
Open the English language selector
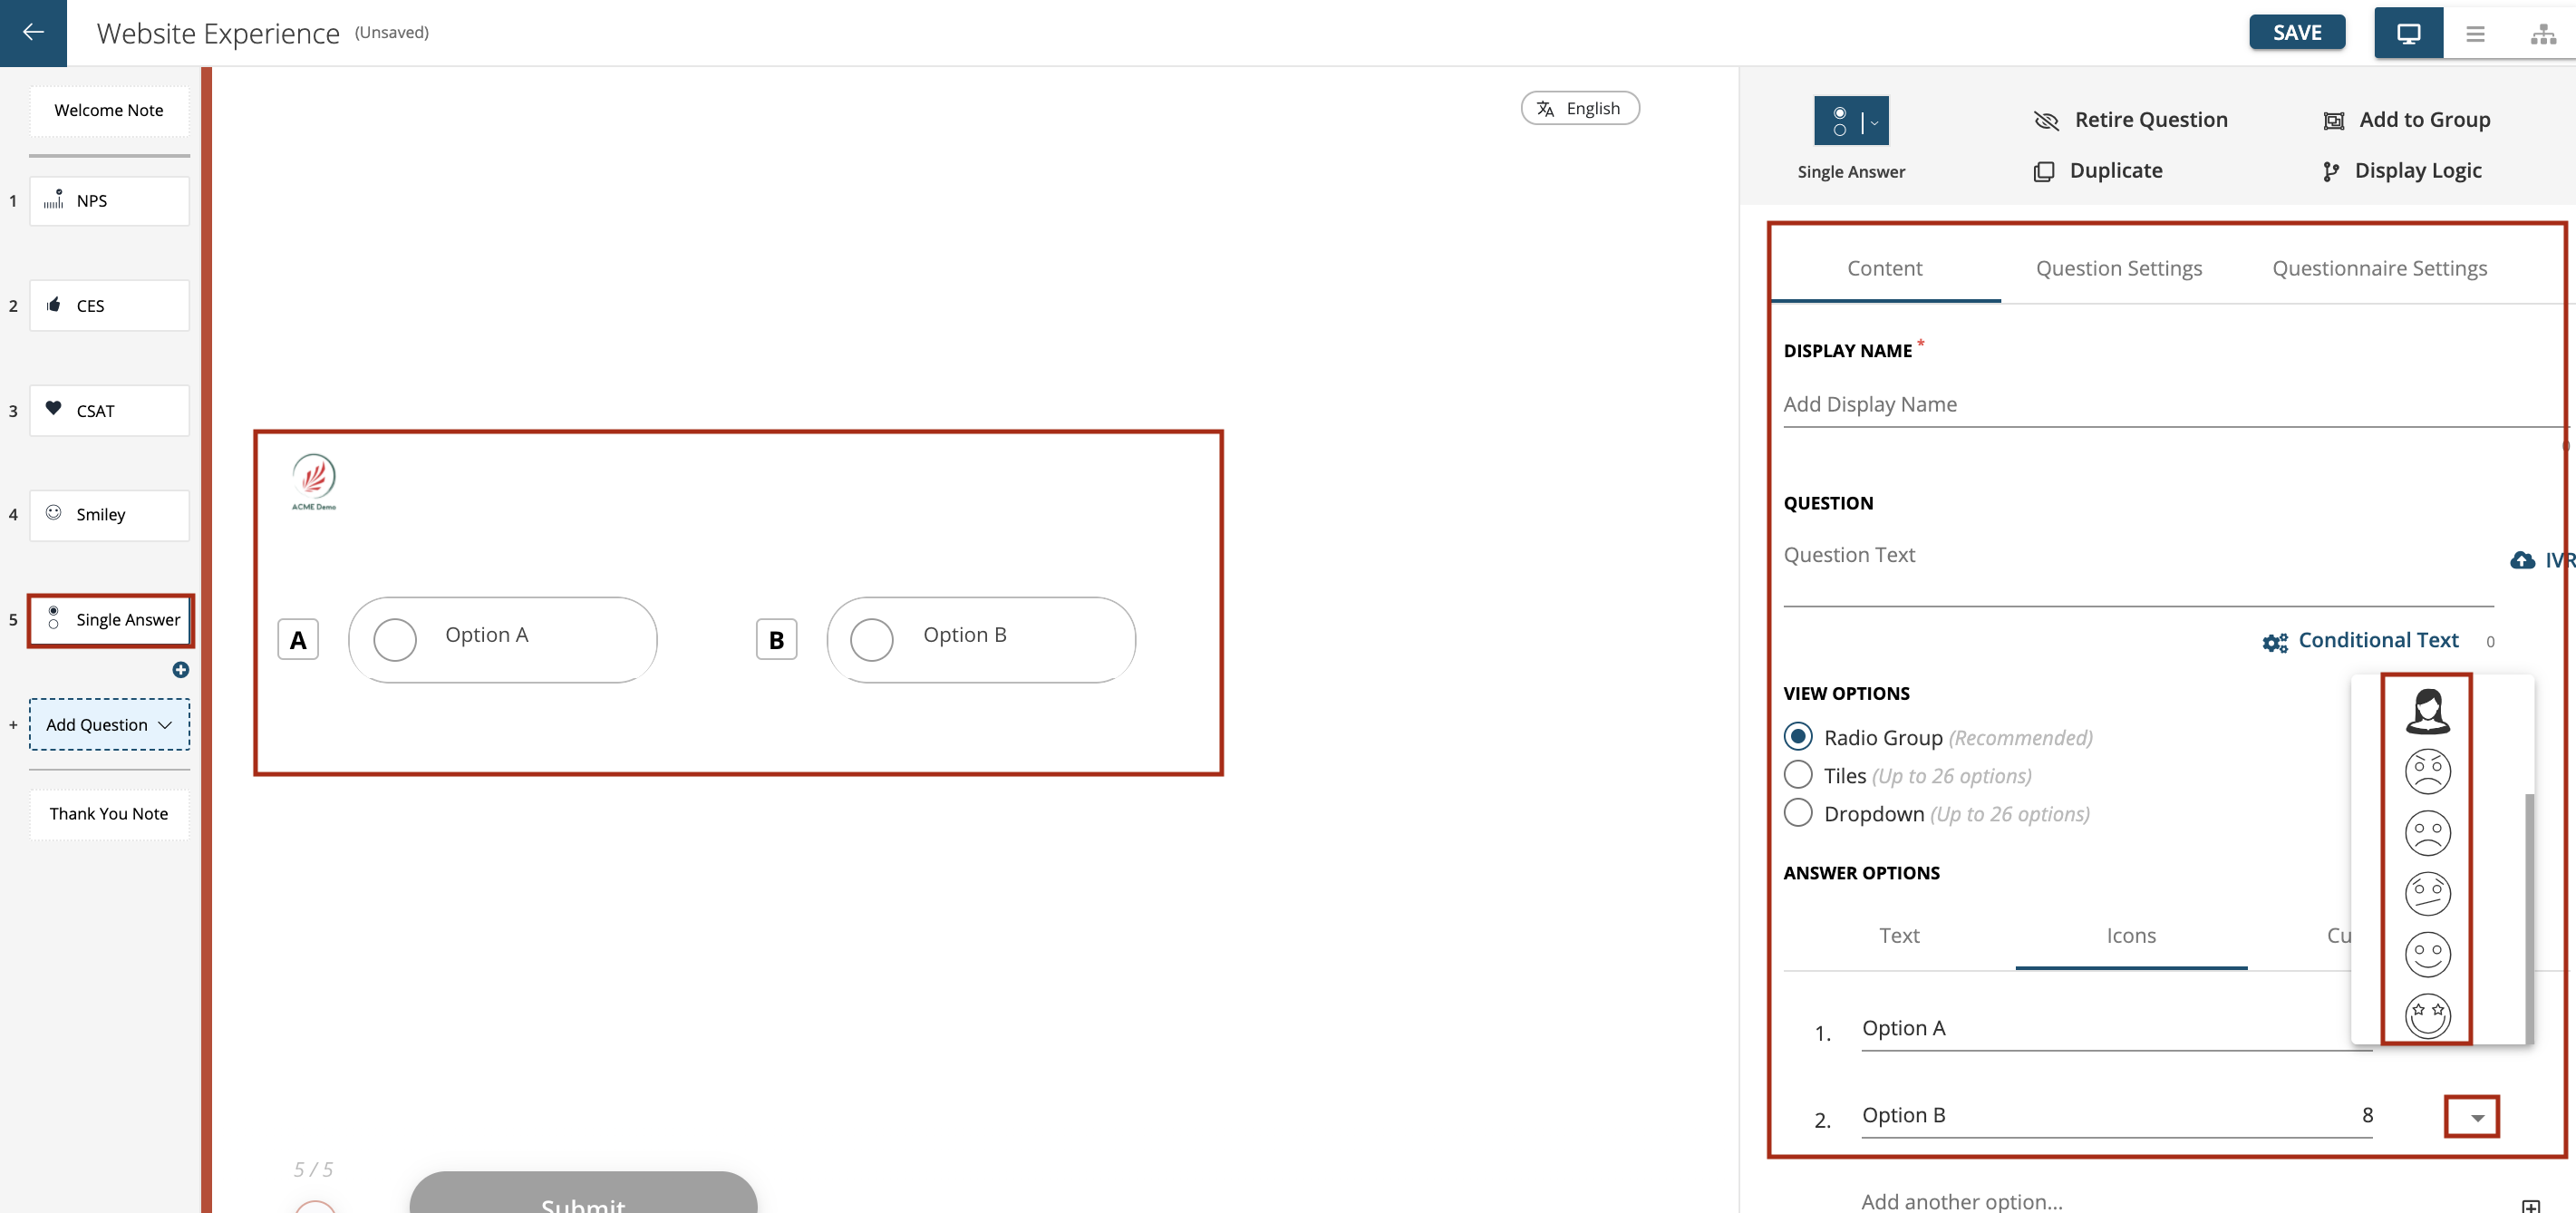(x=1579, y=108)
